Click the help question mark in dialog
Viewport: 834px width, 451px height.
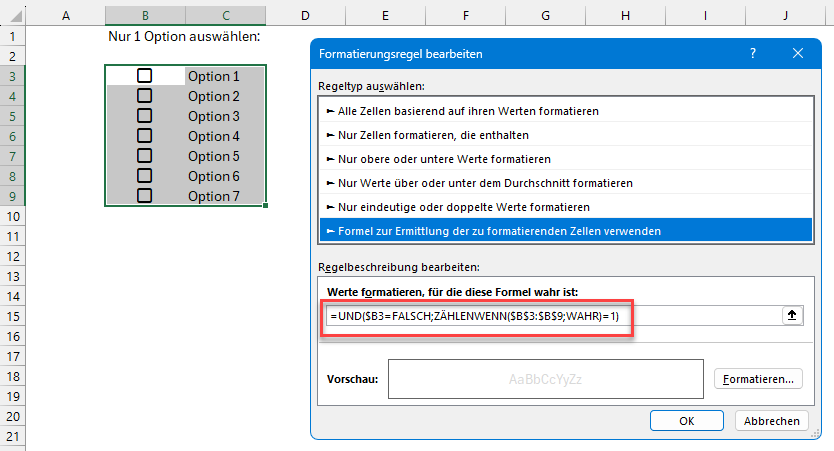click(x=753, y=54)
